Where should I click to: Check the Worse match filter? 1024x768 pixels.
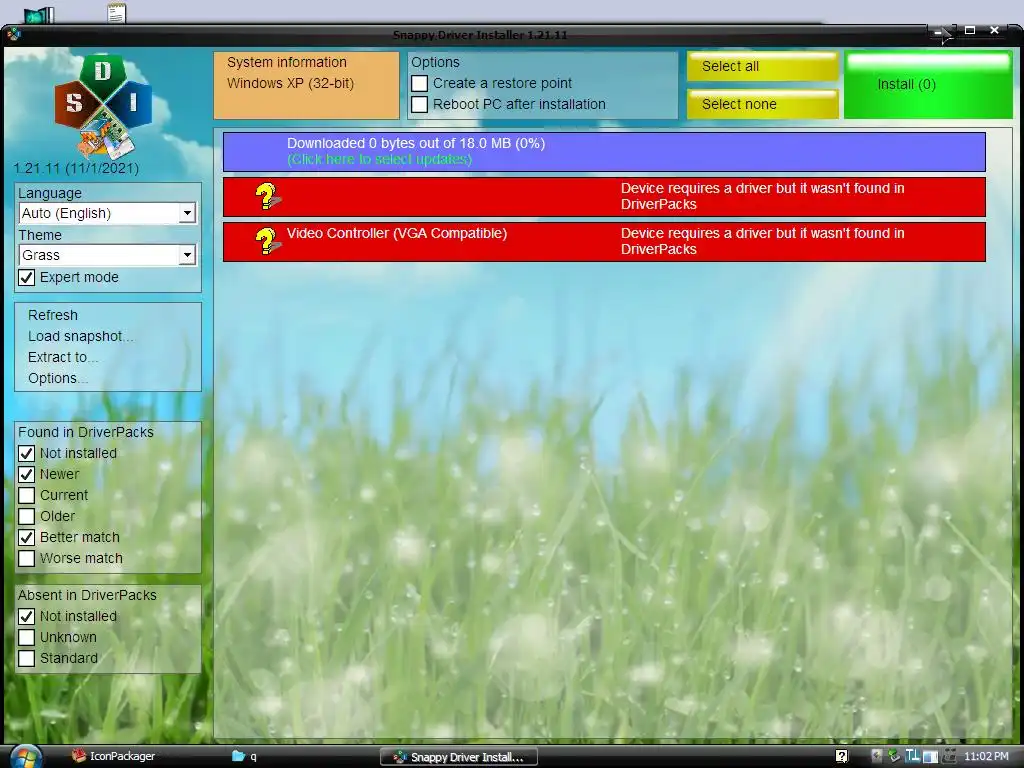[x=26, y=558]
